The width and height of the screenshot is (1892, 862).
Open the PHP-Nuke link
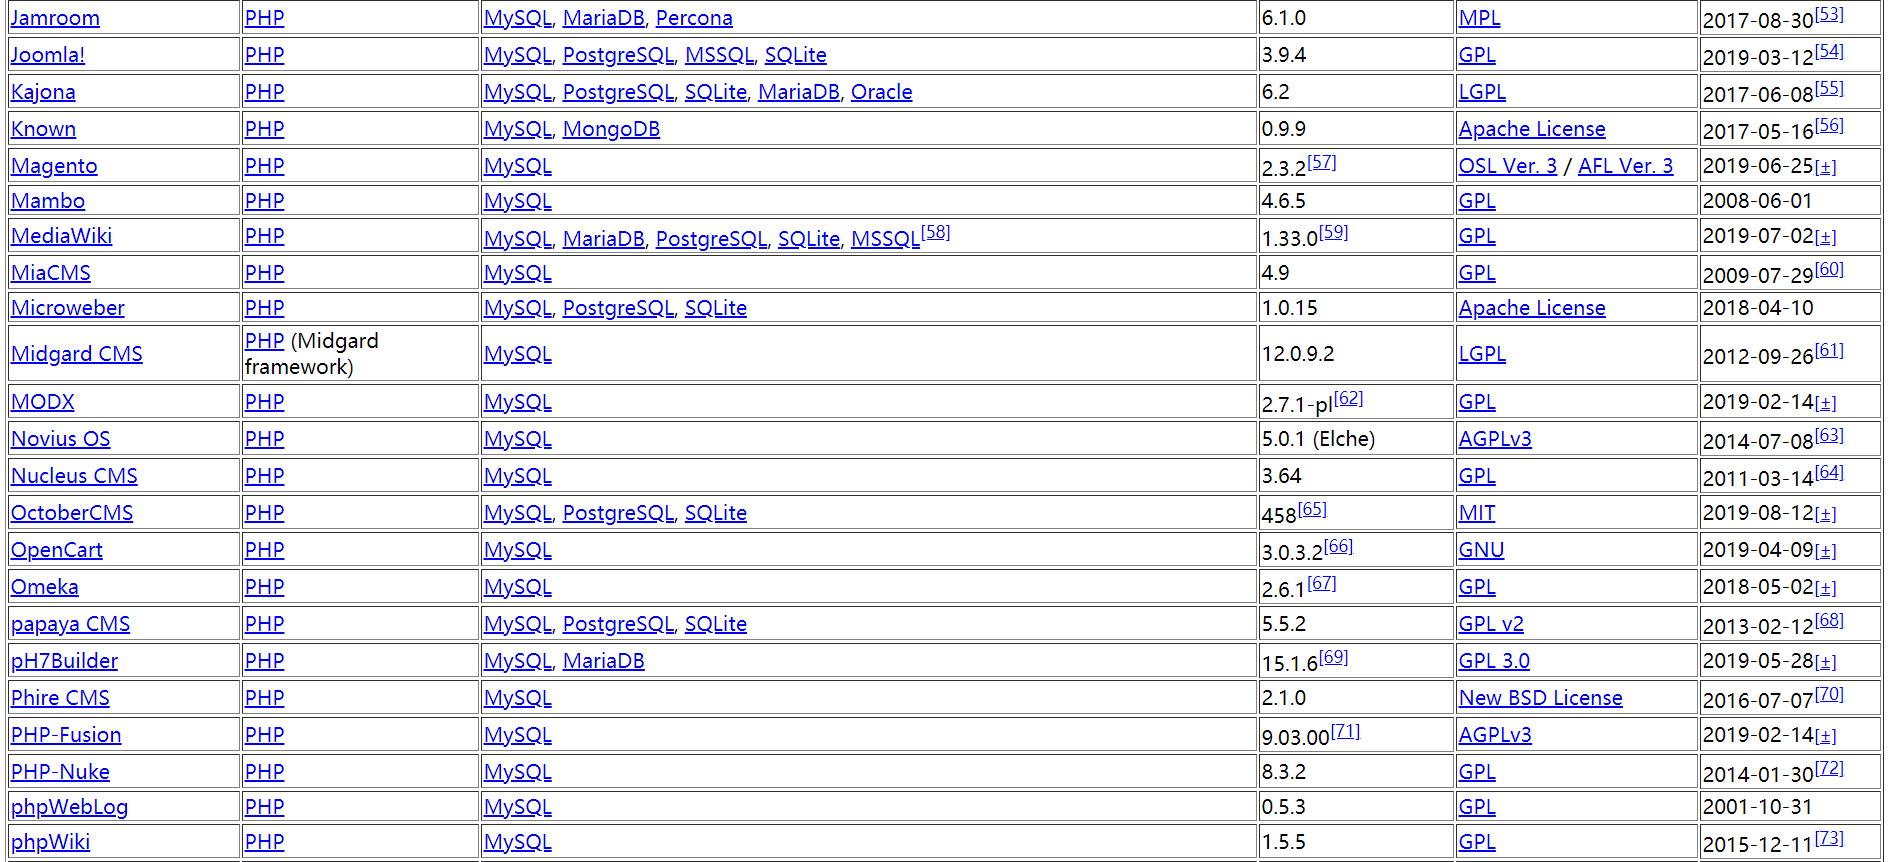click(x=60, y=772)
